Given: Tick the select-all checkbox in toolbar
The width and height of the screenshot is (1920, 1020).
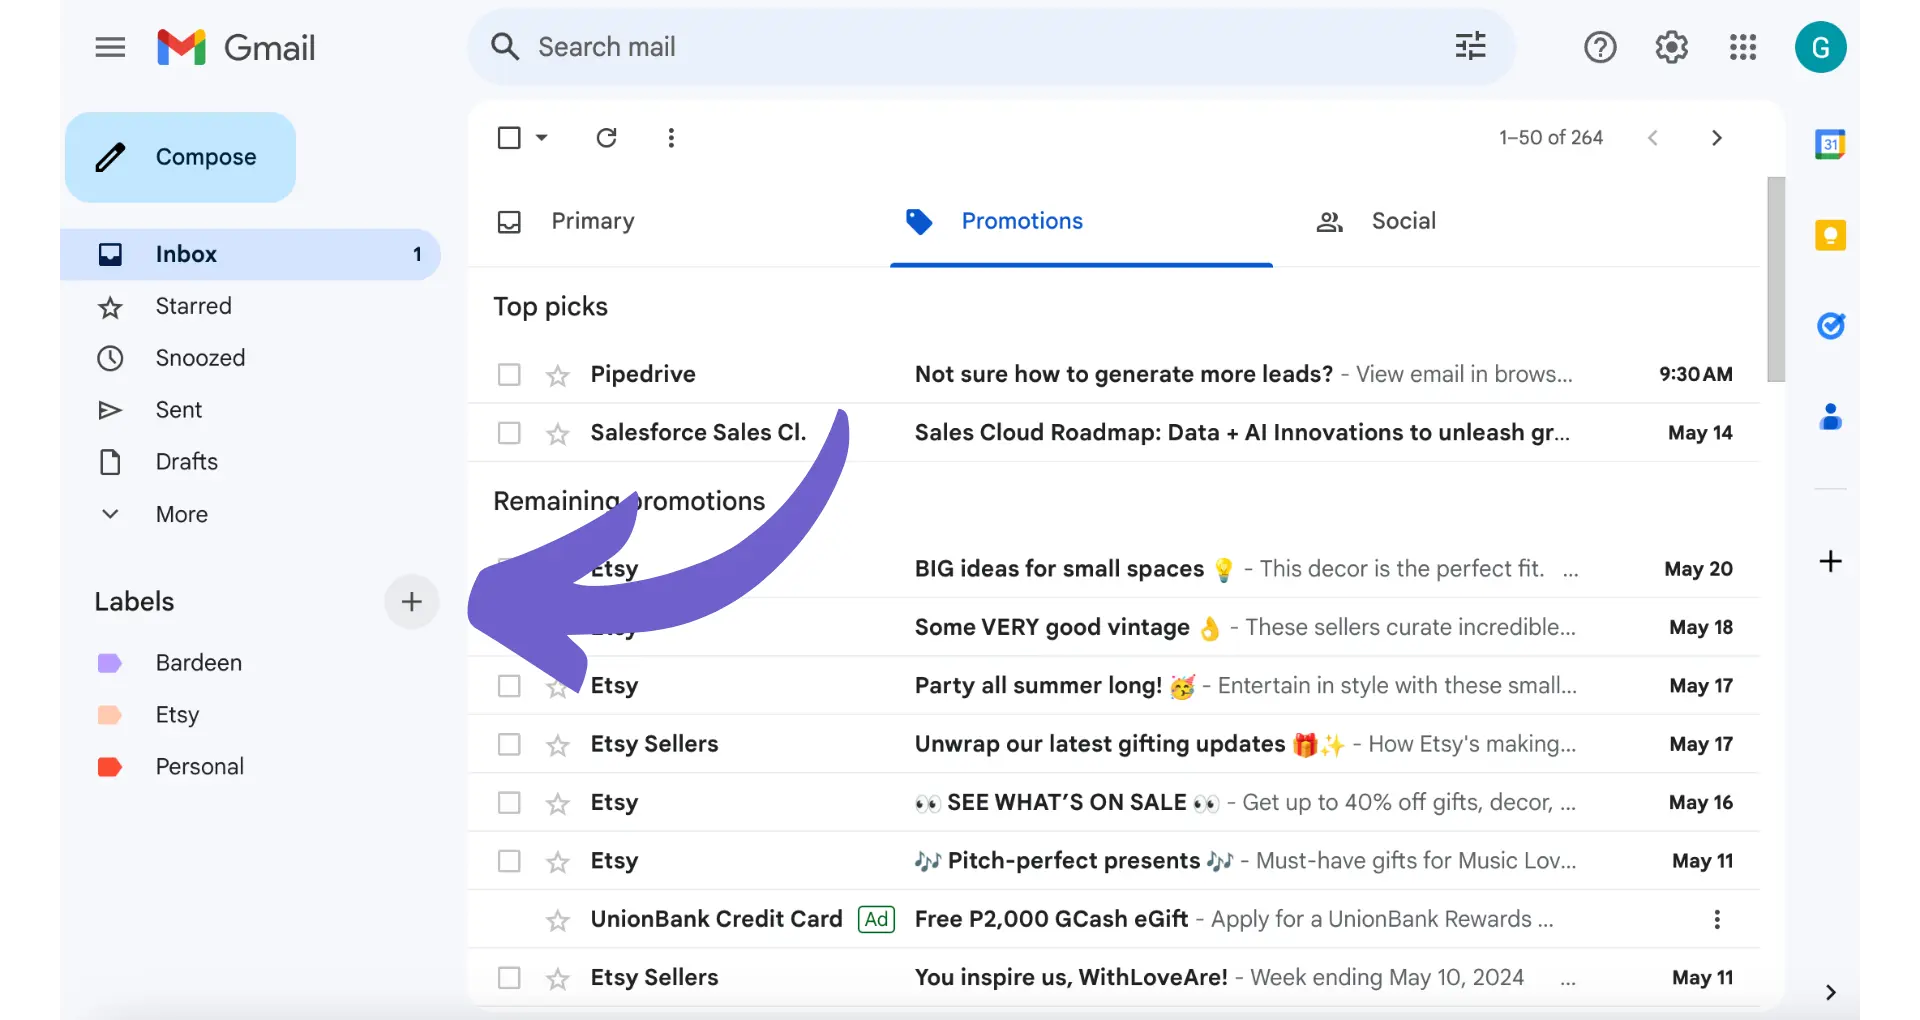Looking at the screenshot, I should tap(509, 138).
